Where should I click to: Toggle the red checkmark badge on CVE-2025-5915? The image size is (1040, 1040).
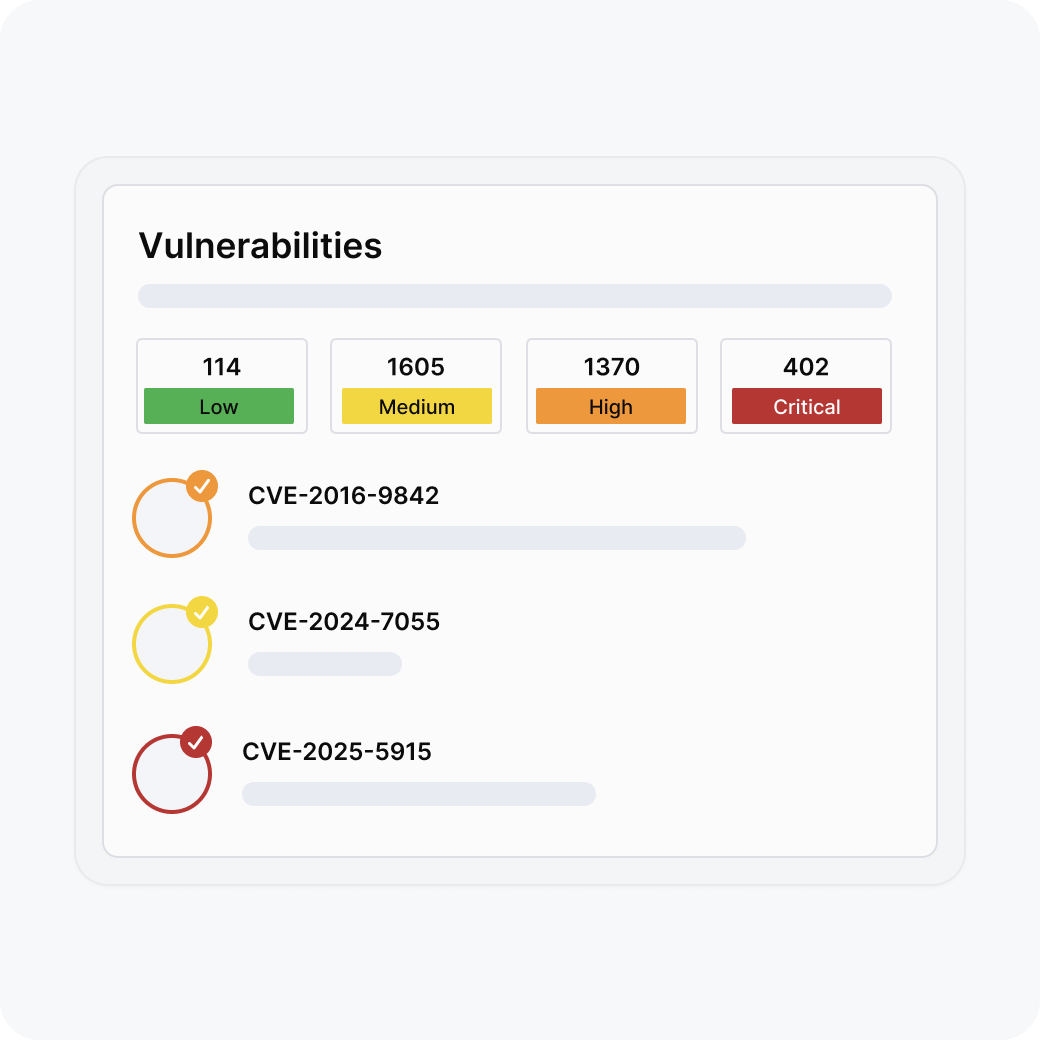point(196,742)
